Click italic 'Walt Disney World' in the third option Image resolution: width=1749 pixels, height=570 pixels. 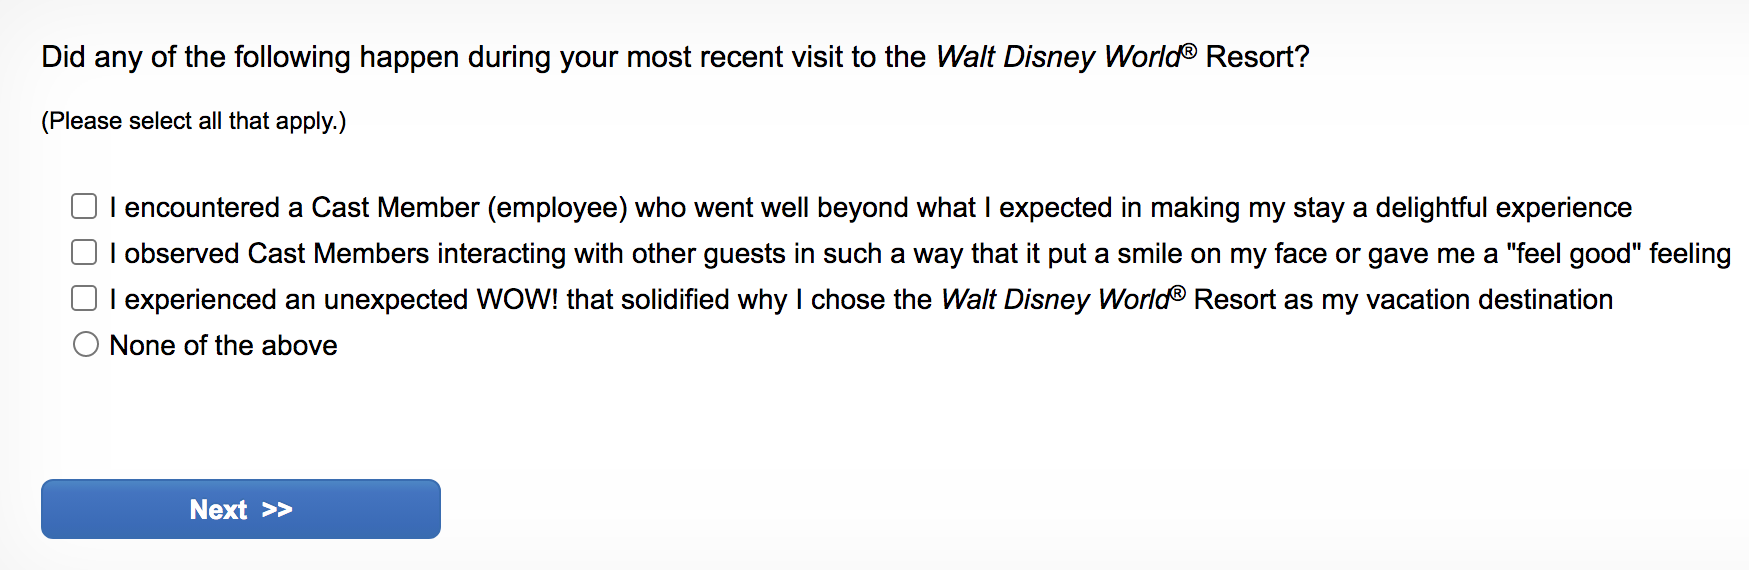[1056, 300]
